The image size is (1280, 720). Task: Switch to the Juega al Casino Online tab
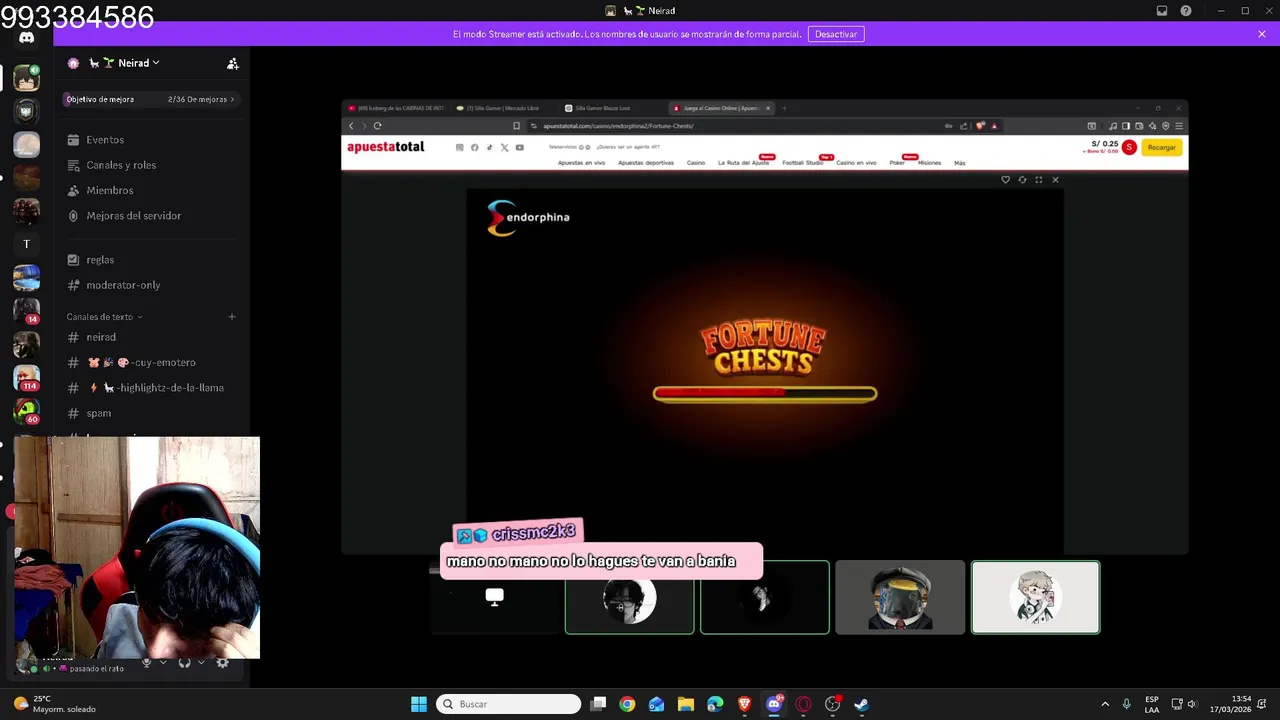(x=720, y=108)
